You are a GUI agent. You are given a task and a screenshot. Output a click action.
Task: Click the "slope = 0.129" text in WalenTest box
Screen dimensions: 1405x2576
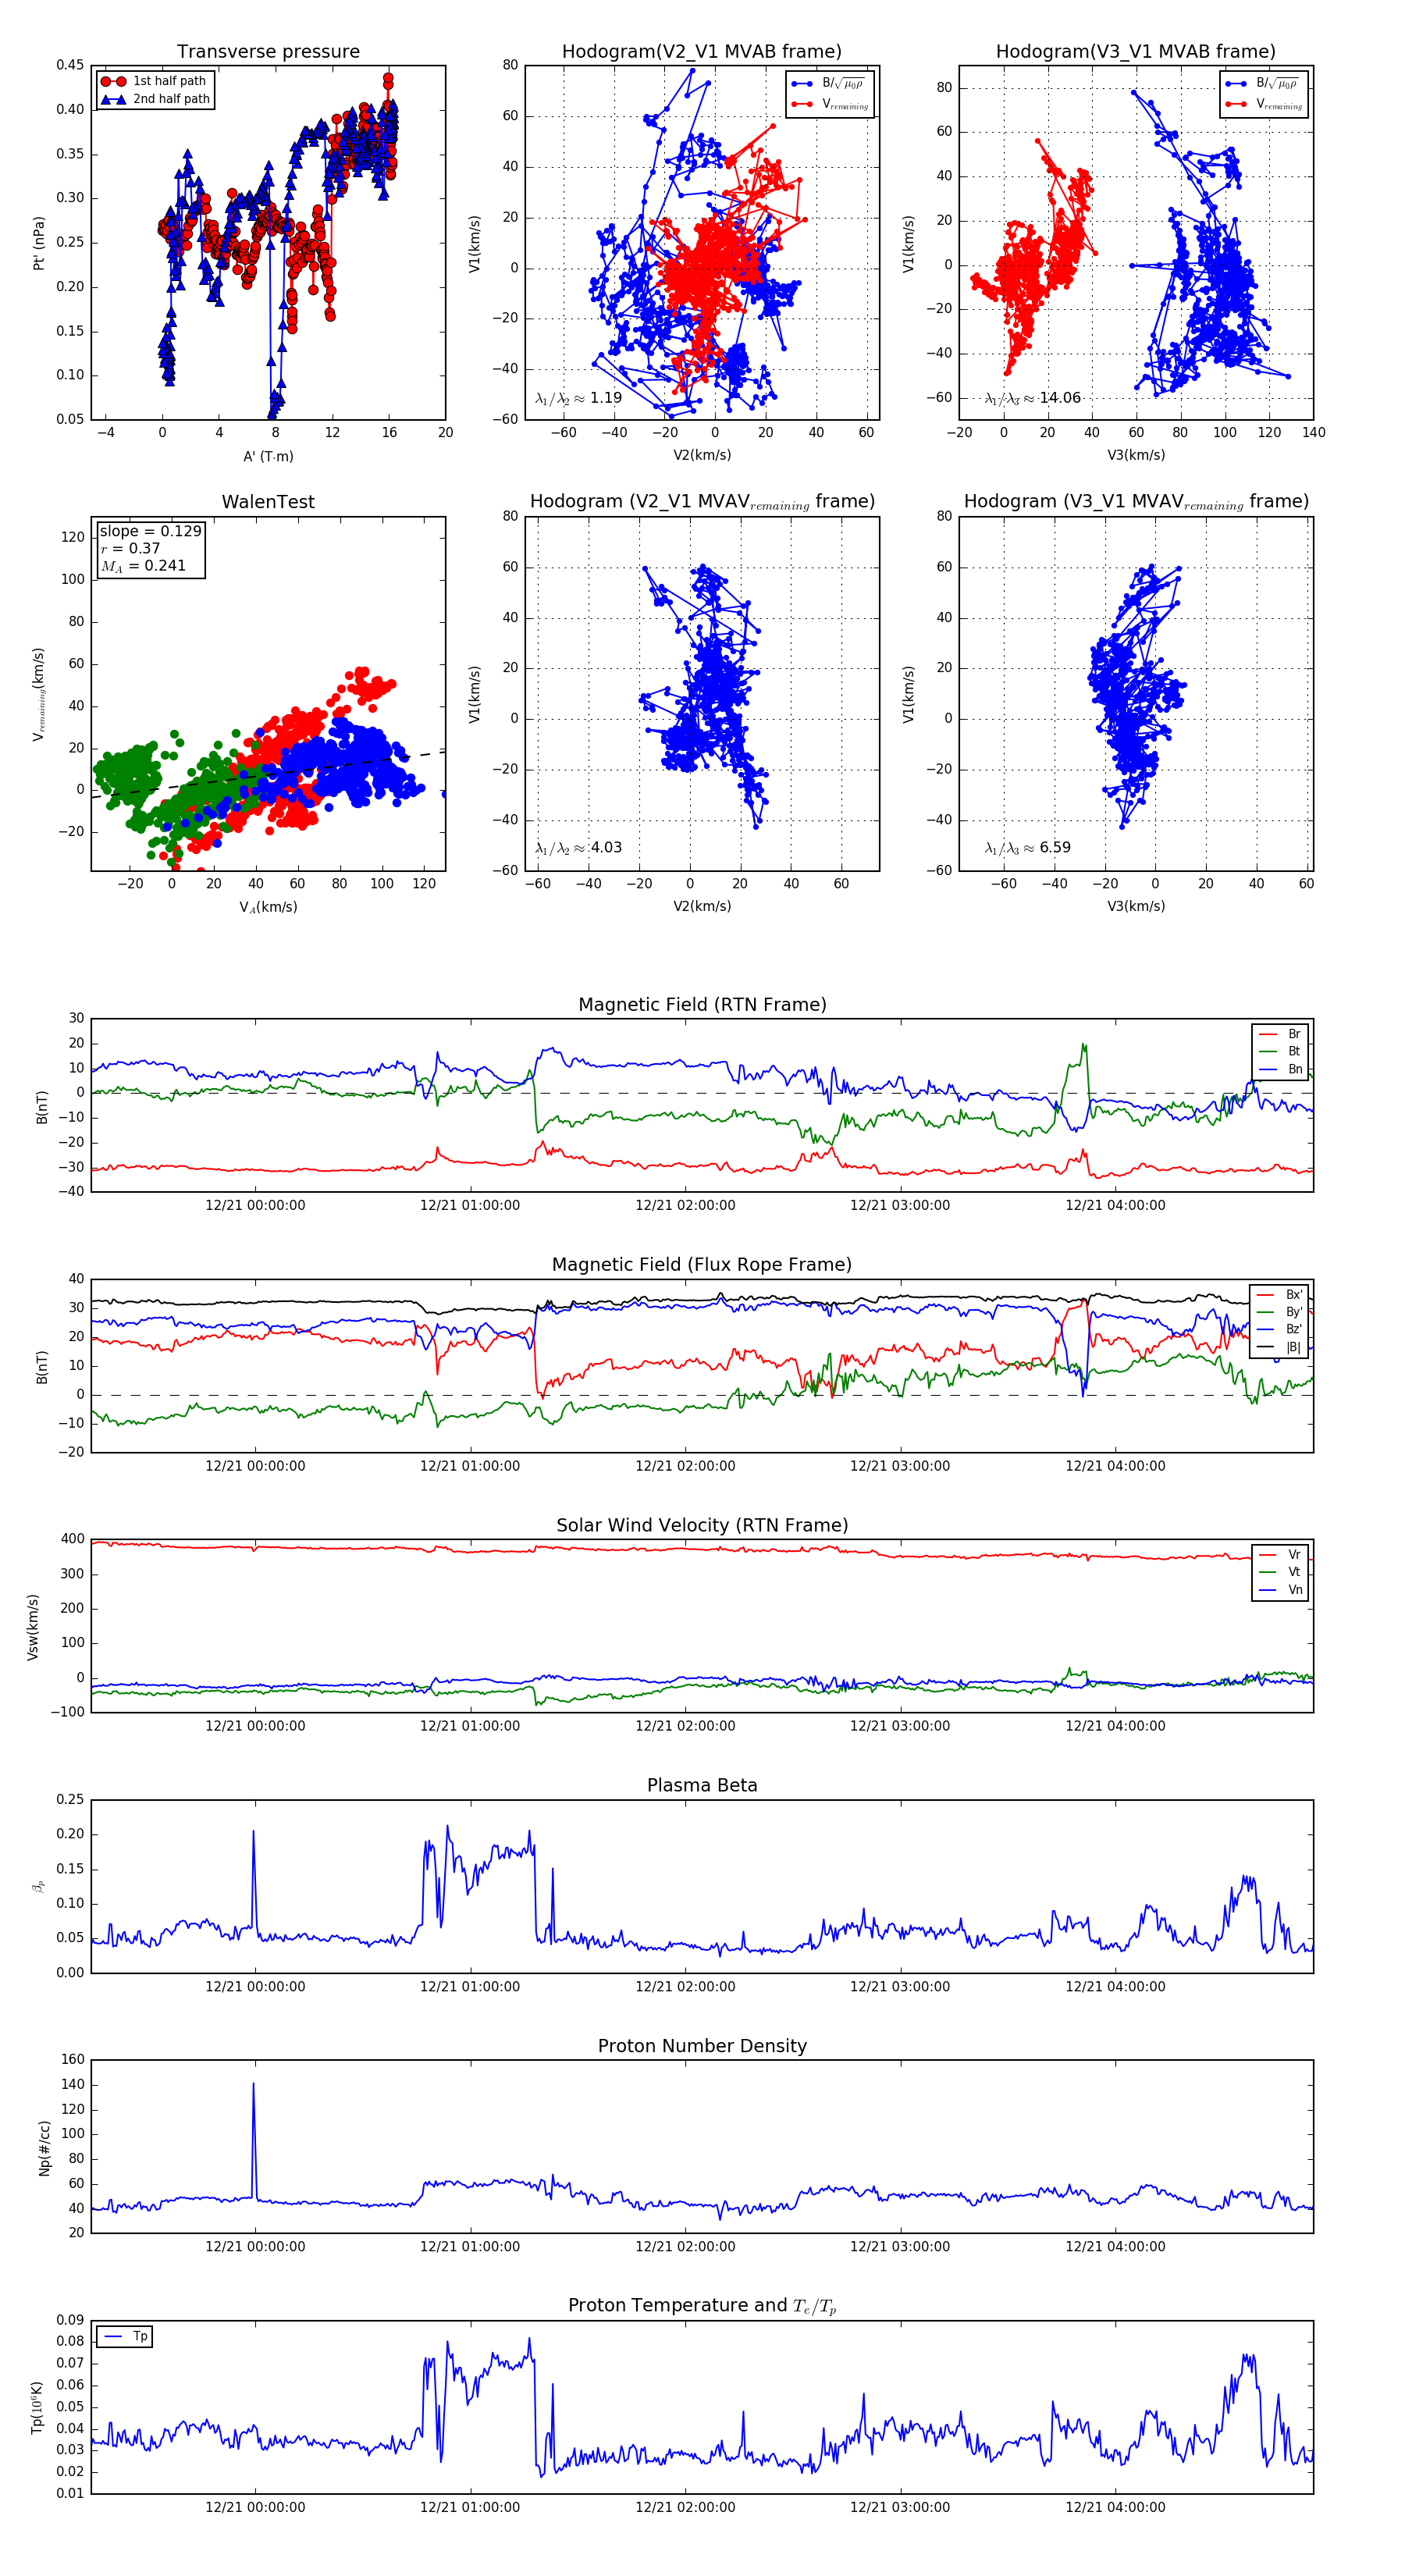[150, 531]
